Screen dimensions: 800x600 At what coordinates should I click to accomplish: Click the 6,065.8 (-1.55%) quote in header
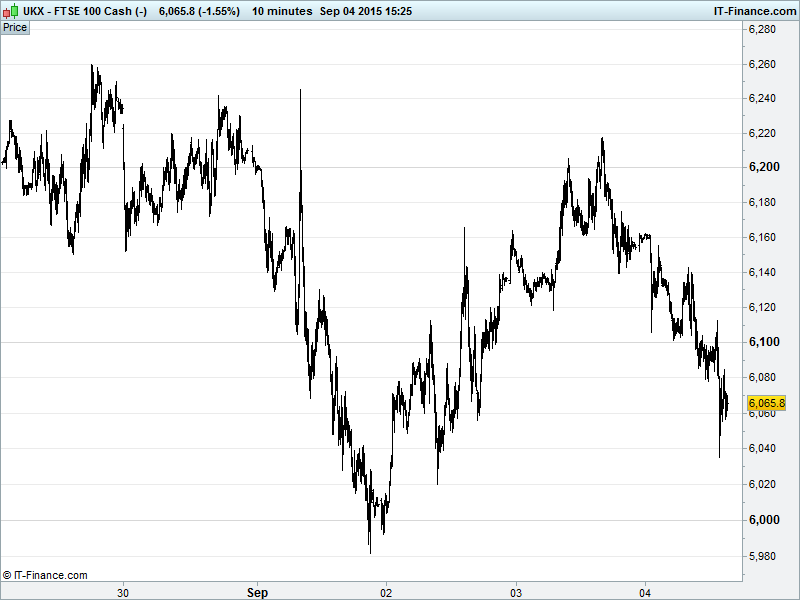200,11
